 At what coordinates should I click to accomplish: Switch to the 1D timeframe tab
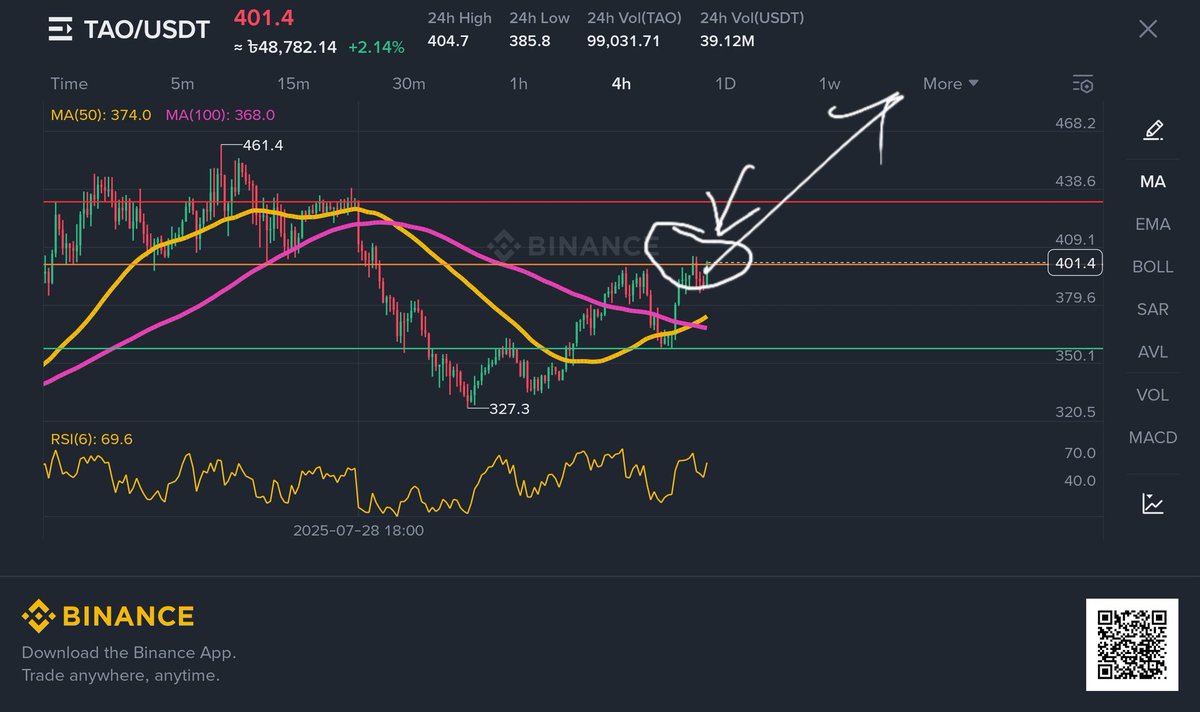coord(725,84)
